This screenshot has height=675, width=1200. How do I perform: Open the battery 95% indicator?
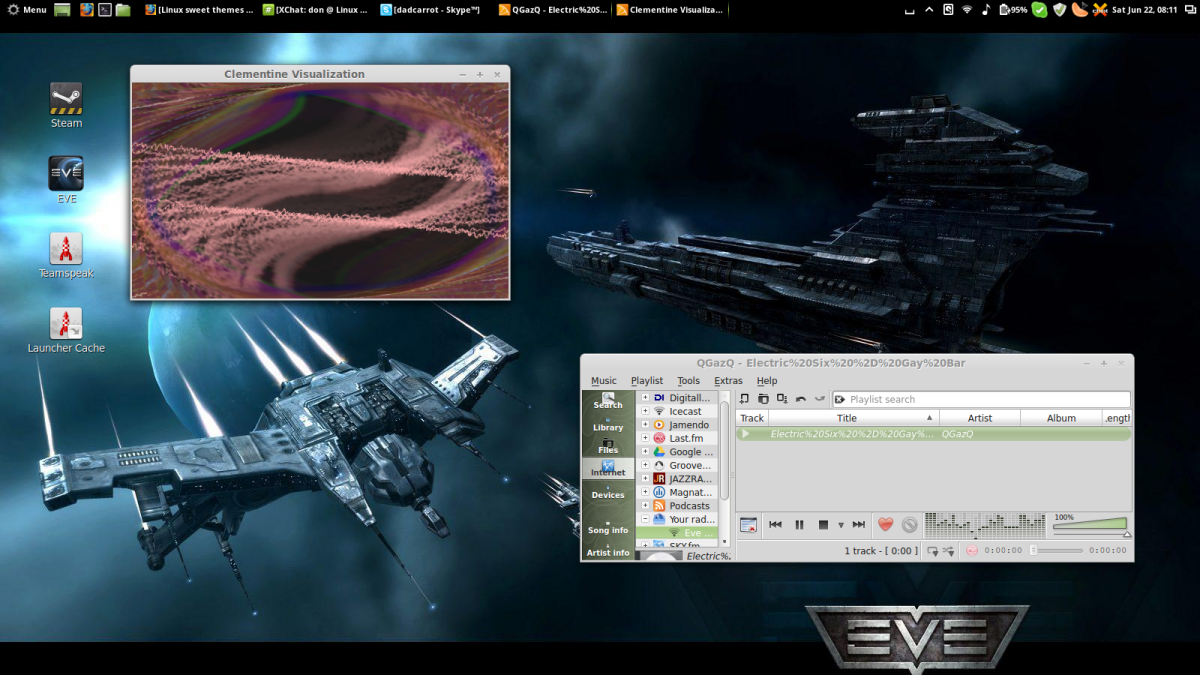[x=1012, y=9]
